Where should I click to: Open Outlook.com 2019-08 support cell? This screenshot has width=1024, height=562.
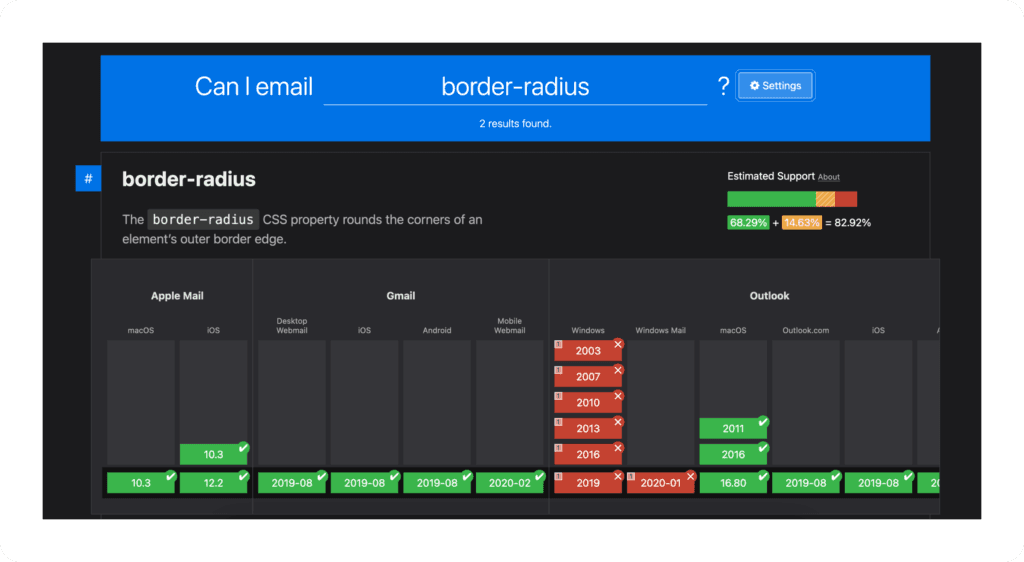coord(805,483)
